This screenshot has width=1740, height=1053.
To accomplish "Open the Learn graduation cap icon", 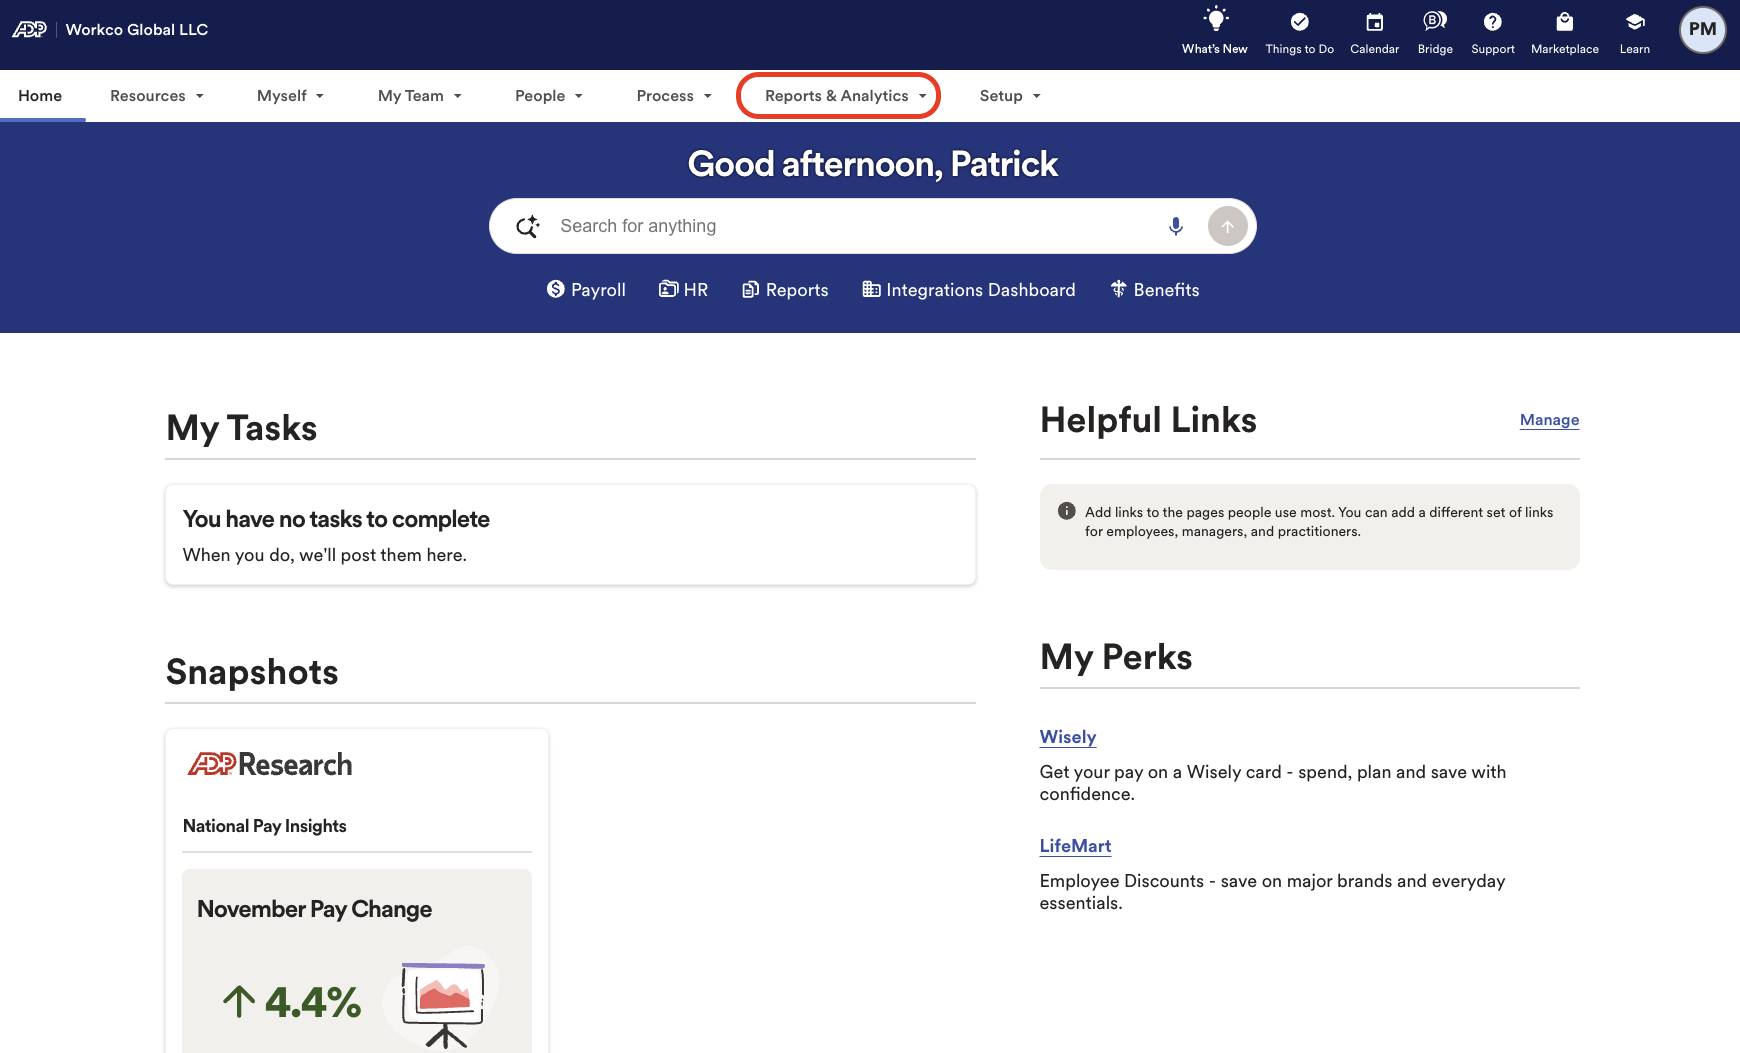I will 1635,22.
